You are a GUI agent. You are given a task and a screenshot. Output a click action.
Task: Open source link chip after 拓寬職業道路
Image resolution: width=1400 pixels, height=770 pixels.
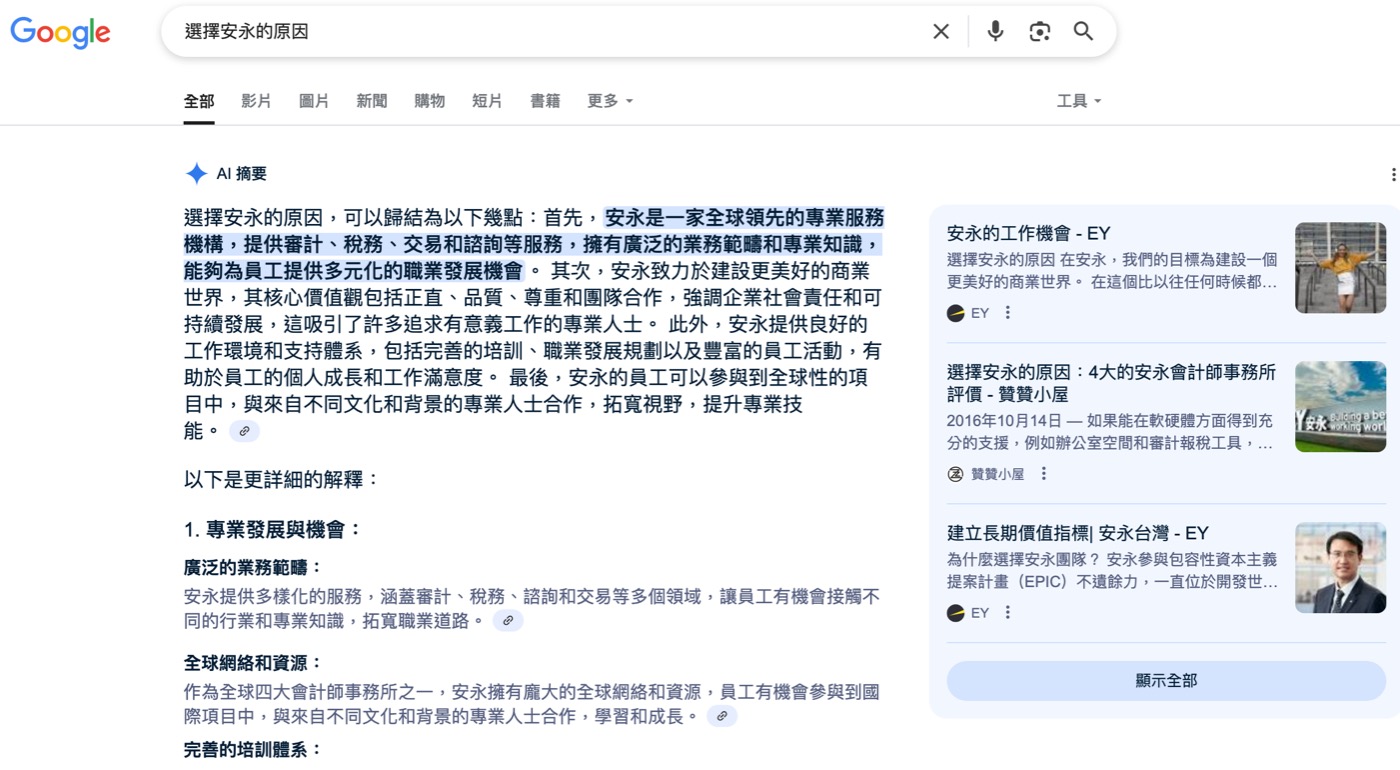[x=508, y=621]
